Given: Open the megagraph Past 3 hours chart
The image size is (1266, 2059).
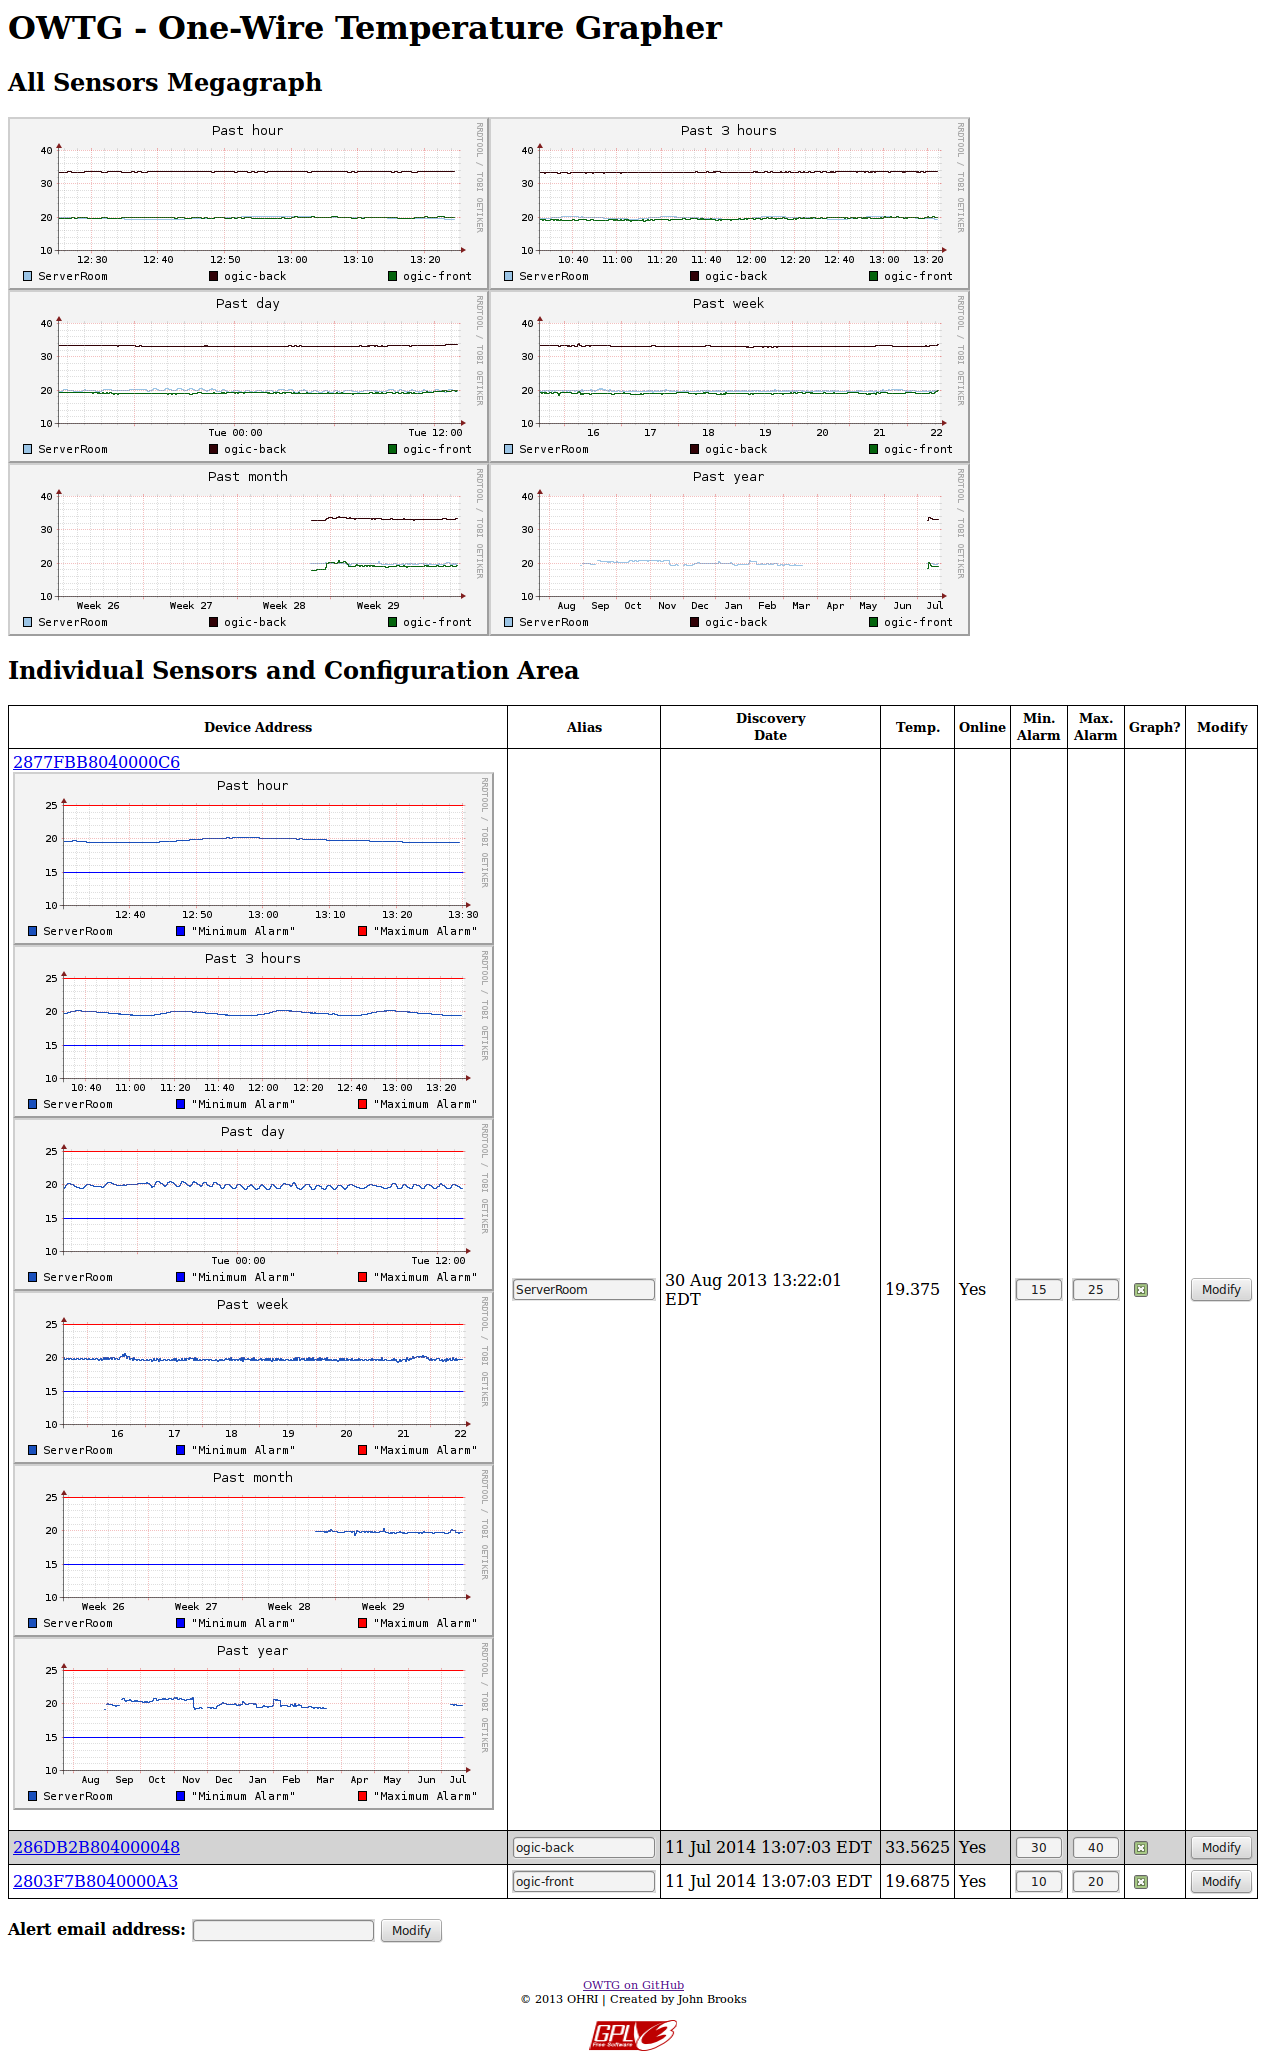Looking at the screenshot, I should tap(729, 203).
